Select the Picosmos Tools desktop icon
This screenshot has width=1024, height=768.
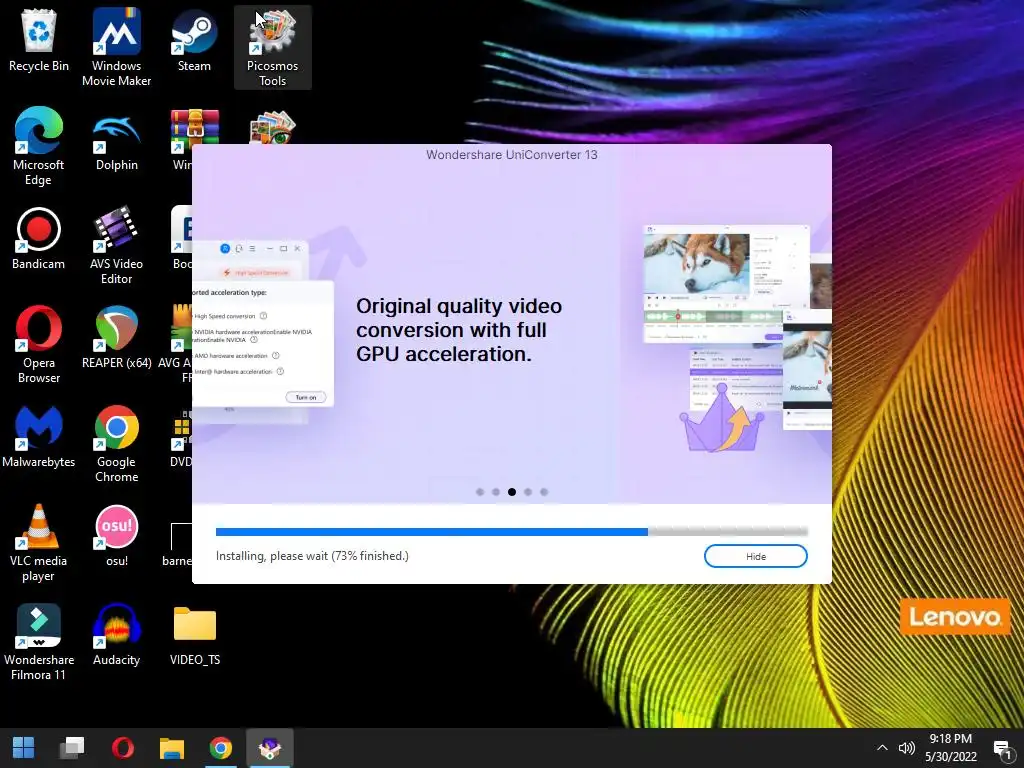pyautogui.click(x=272, y=48)
